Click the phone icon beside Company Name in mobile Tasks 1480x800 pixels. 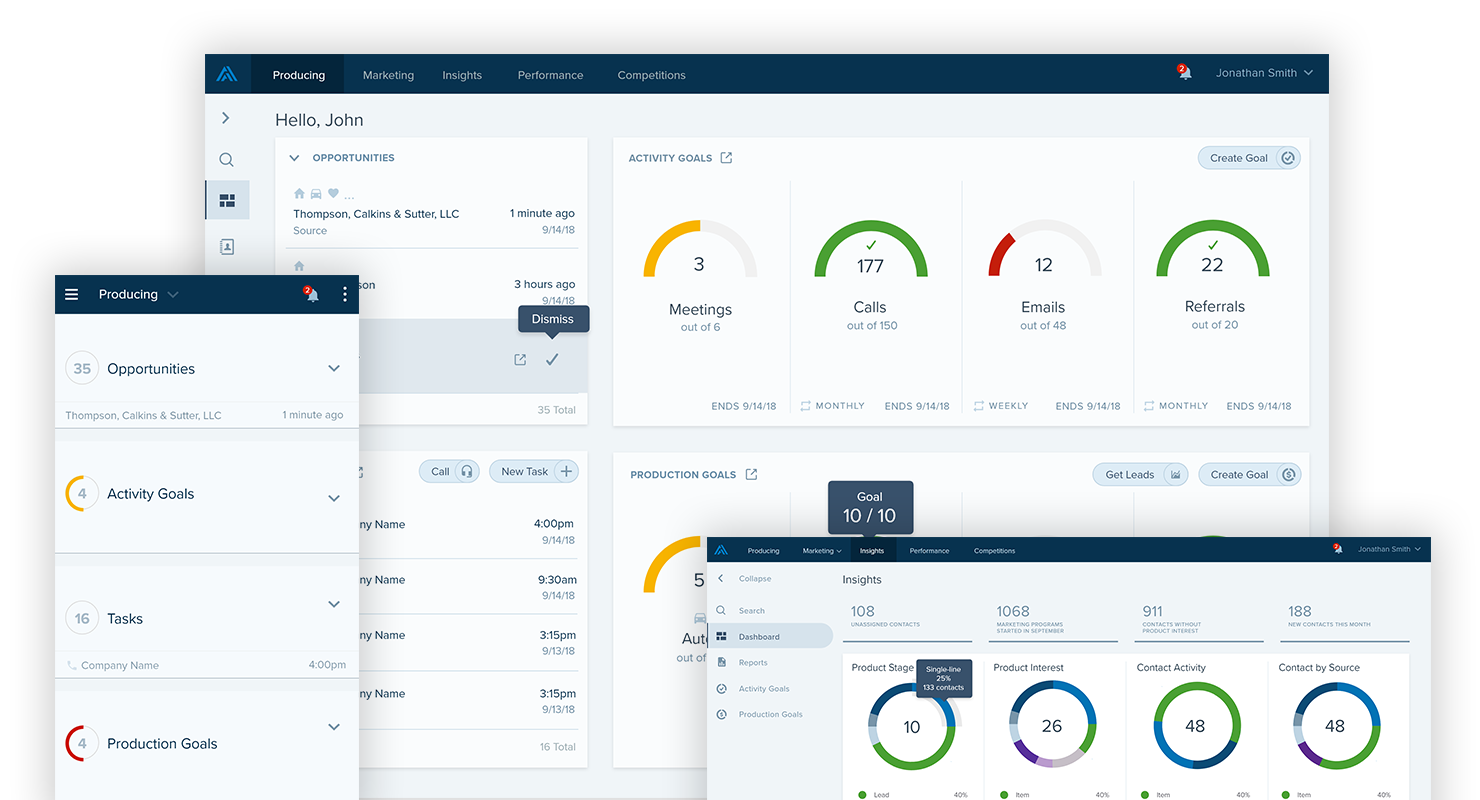pyautogui.click(x=71, y=665)
